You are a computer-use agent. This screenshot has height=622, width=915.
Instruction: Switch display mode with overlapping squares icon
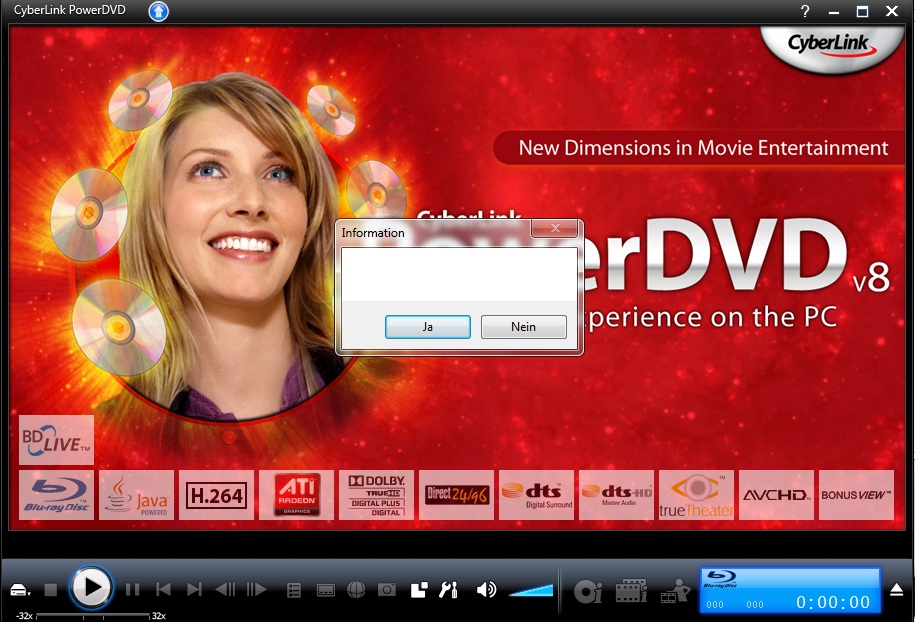point(419,590)
